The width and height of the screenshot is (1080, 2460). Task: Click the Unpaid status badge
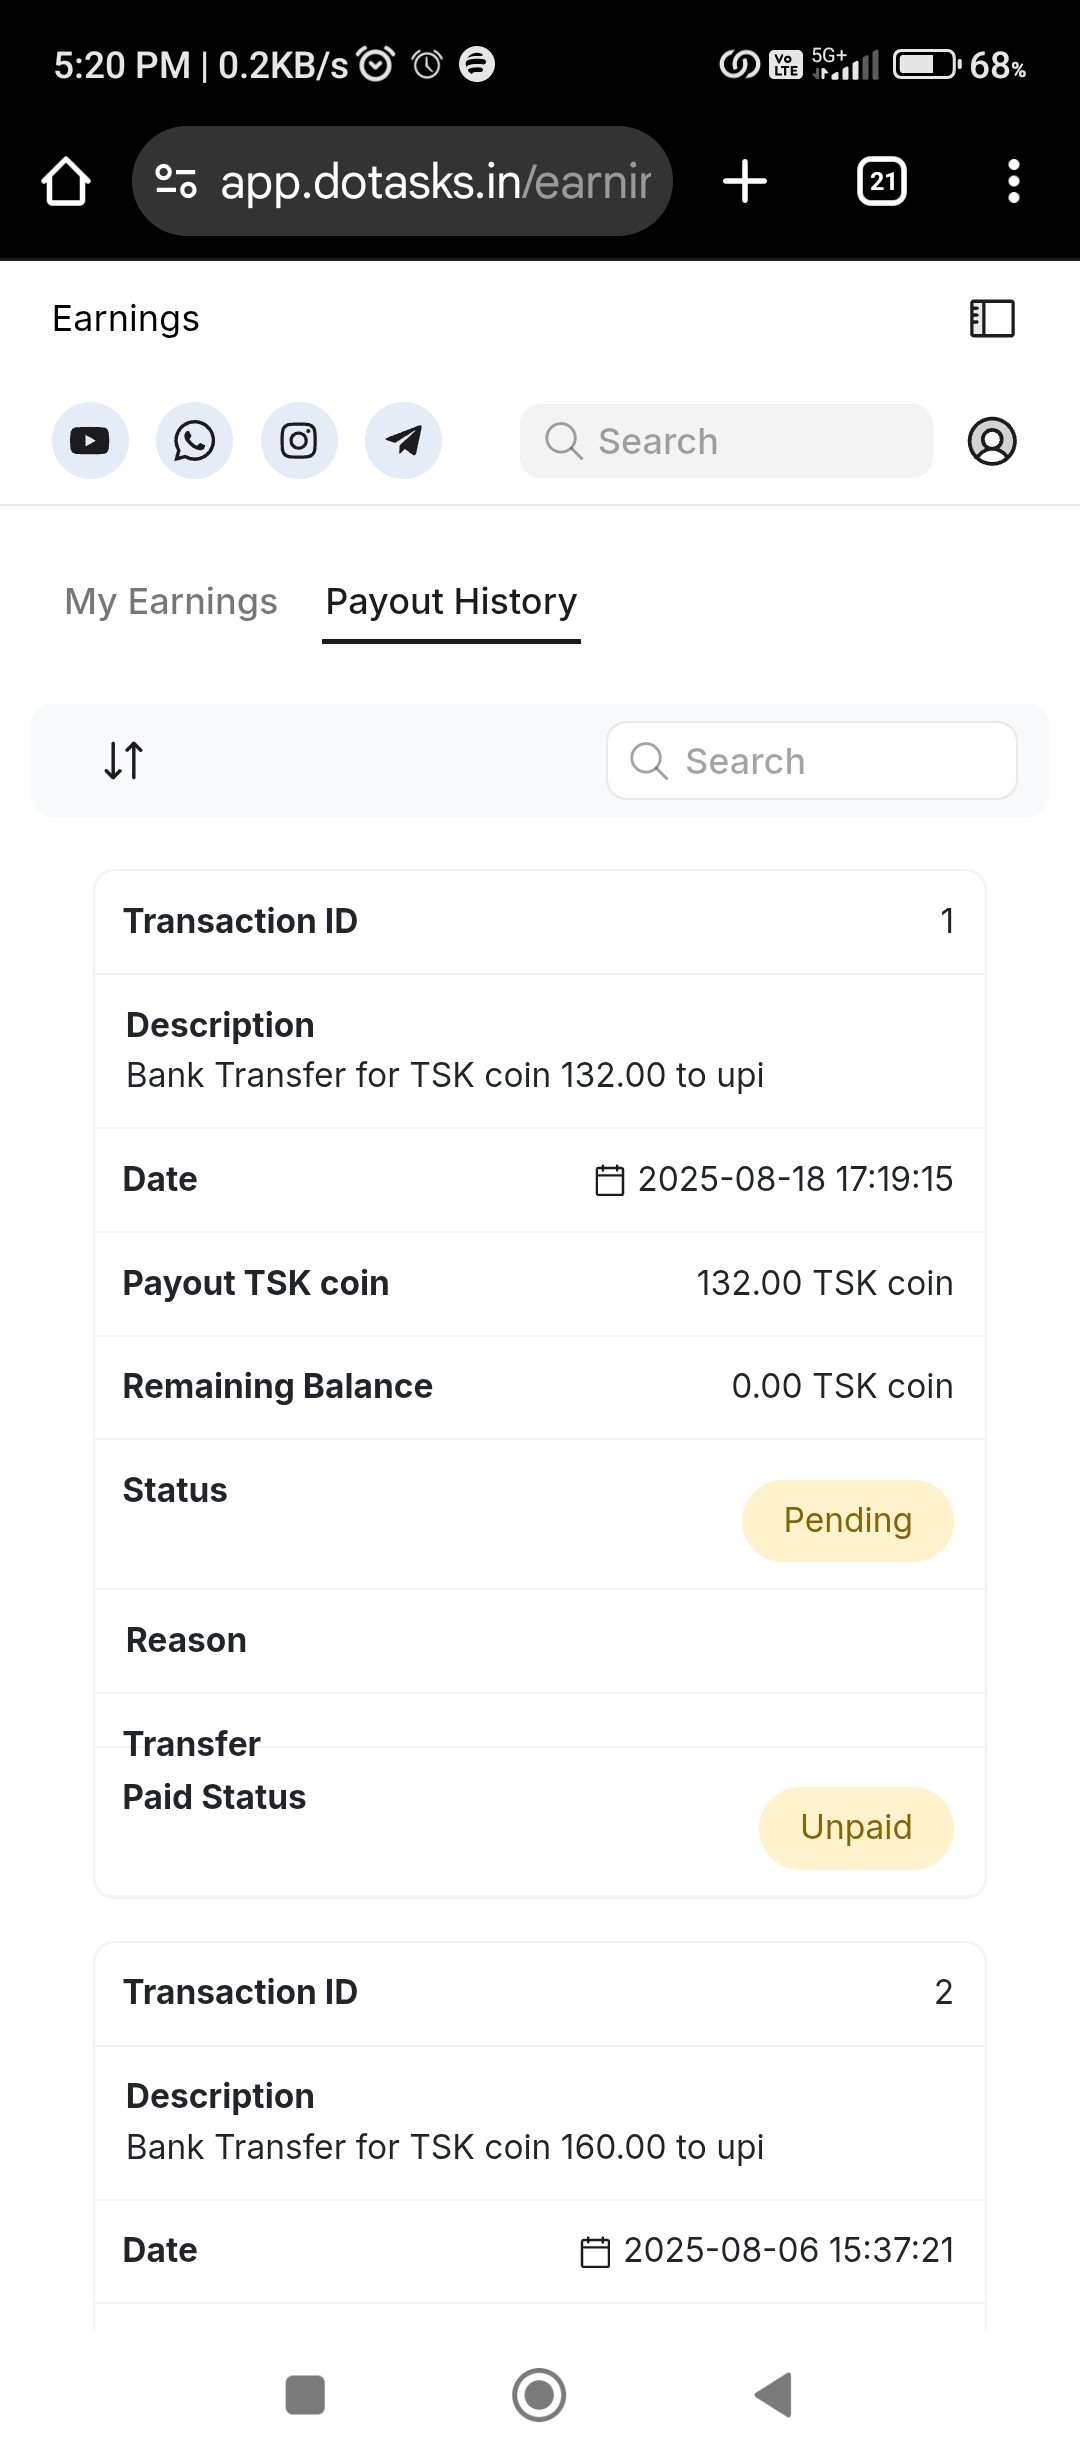(x=856, y=1827)
